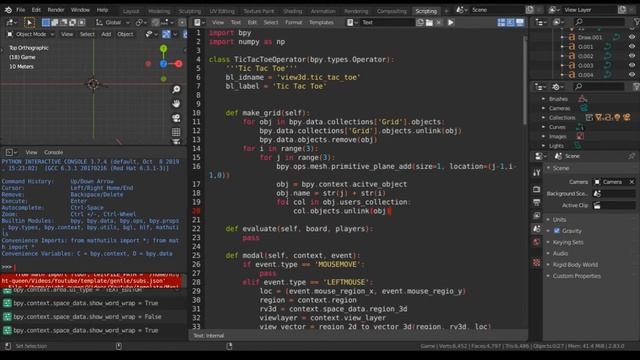640x360 pixels.
Task: Hide O.002 object via eye icon
Action: (632, 56)
